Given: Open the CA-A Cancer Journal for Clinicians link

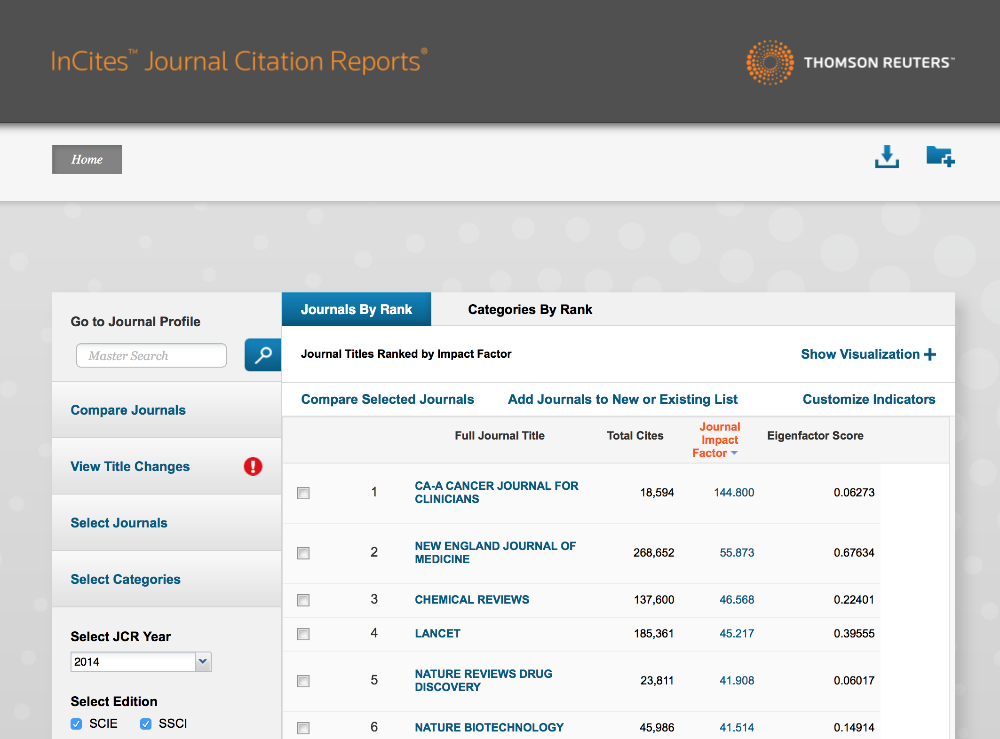Looking at the screenshot, I should click(497, 492).
